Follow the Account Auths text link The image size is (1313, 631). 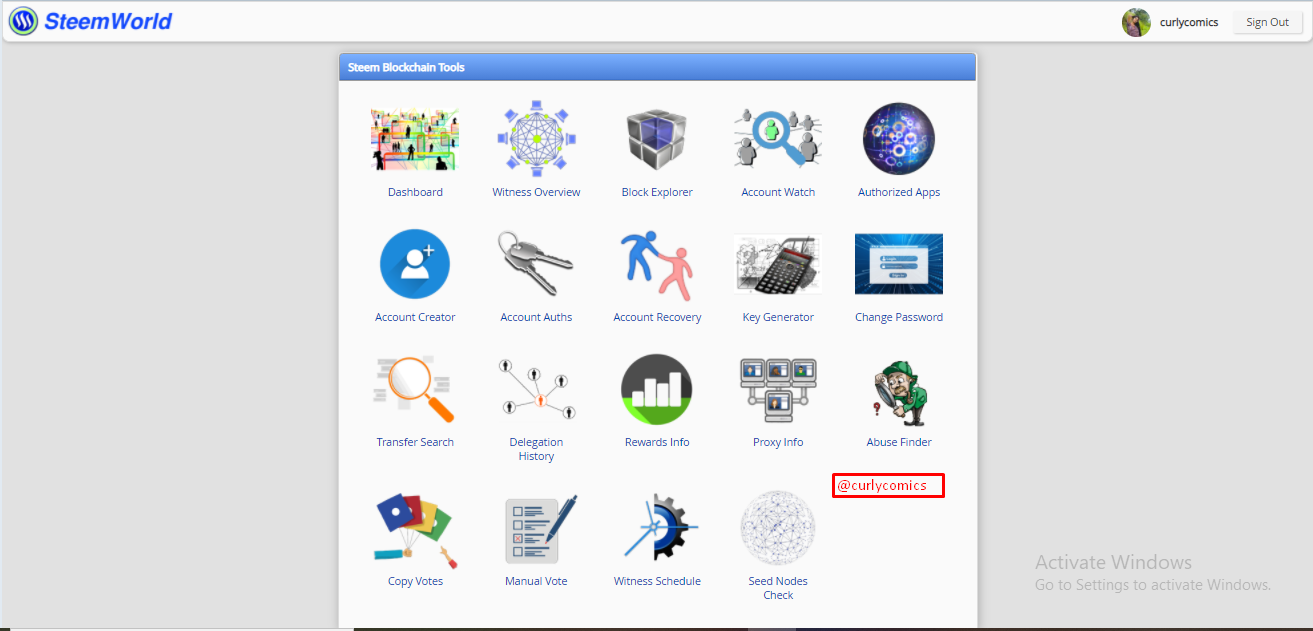click(x=536, y=317)
